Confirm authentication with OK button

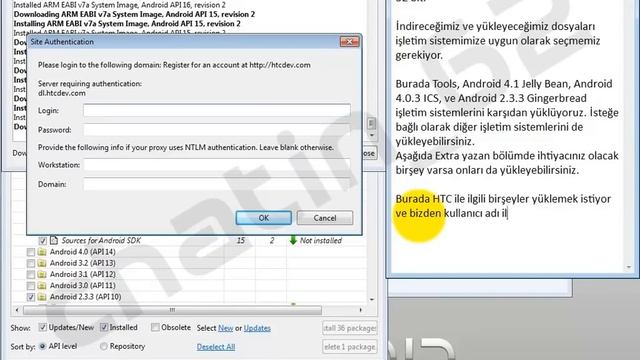pyautogui.click(x=264, y=218)
